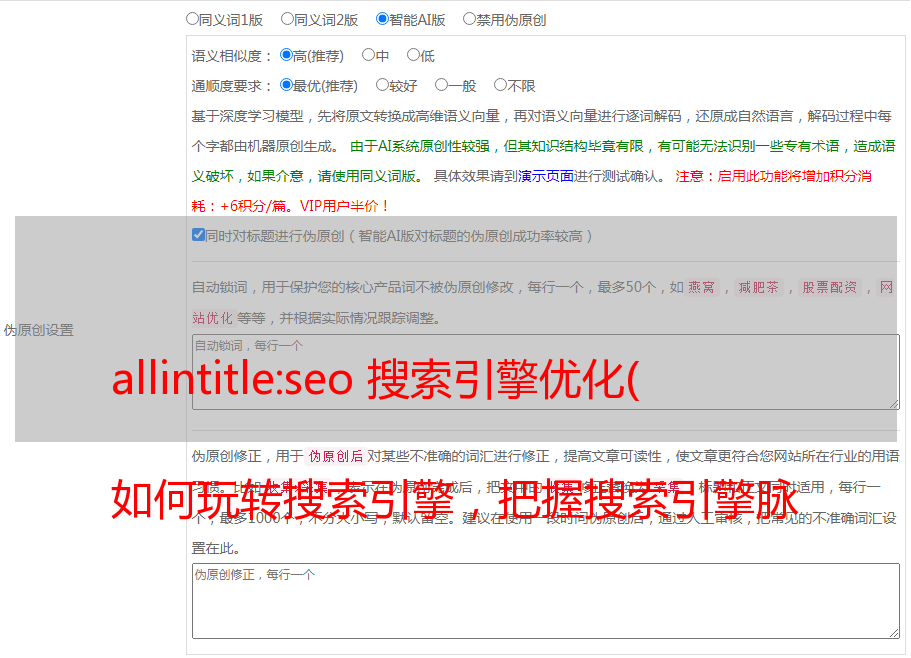Set 语义相似度 to 低
911x658 pixels.
pyautogui.click(x=413, y=55)
